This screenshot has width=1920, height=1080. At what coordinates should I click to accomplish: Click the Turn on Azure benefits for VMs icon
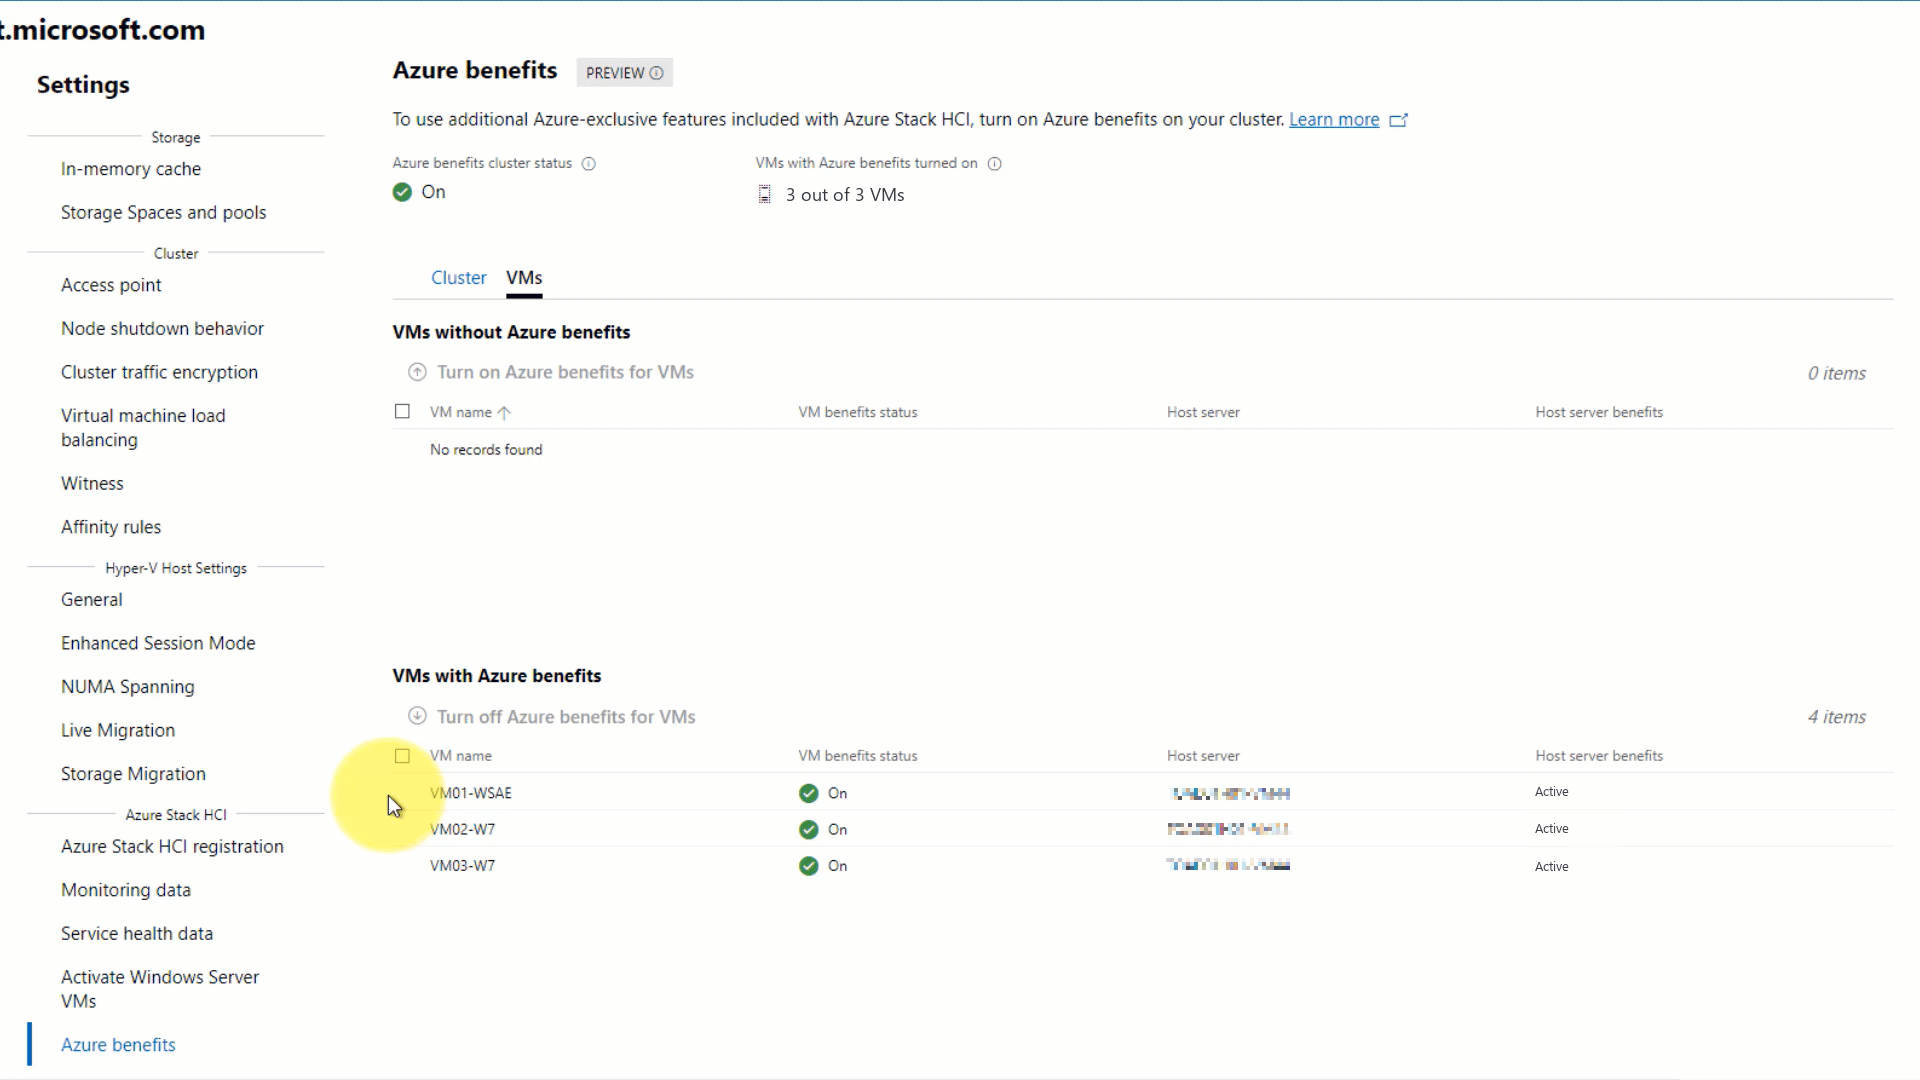click(417, 372)
